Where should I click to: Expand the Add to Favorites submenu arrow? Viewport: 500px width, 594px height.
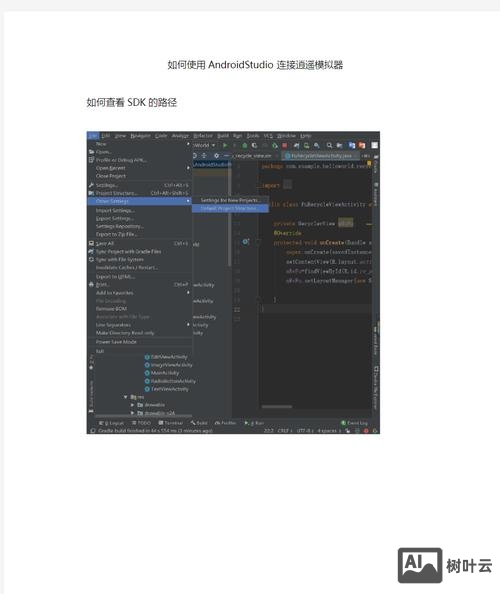point(188,292)
